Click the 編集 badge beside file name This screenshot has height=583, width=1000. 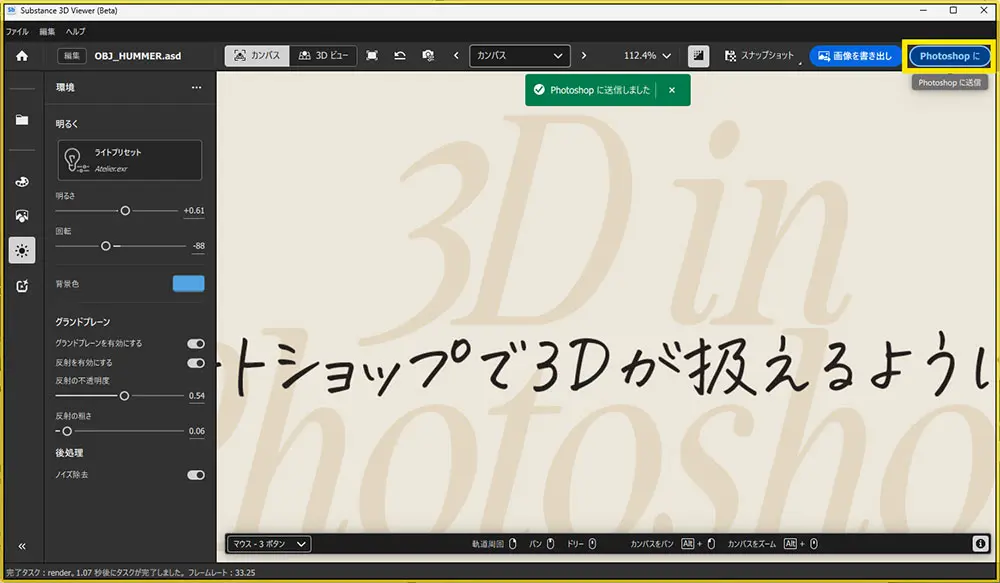pos(71,56)
